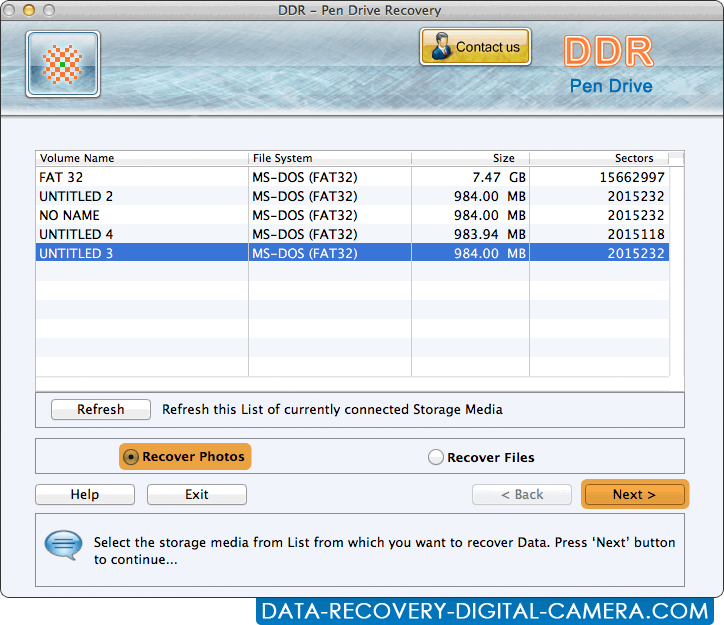The width and height of the screenshot is (724, 625).
Task: Click the Refresh button
Action: [101, 409]
